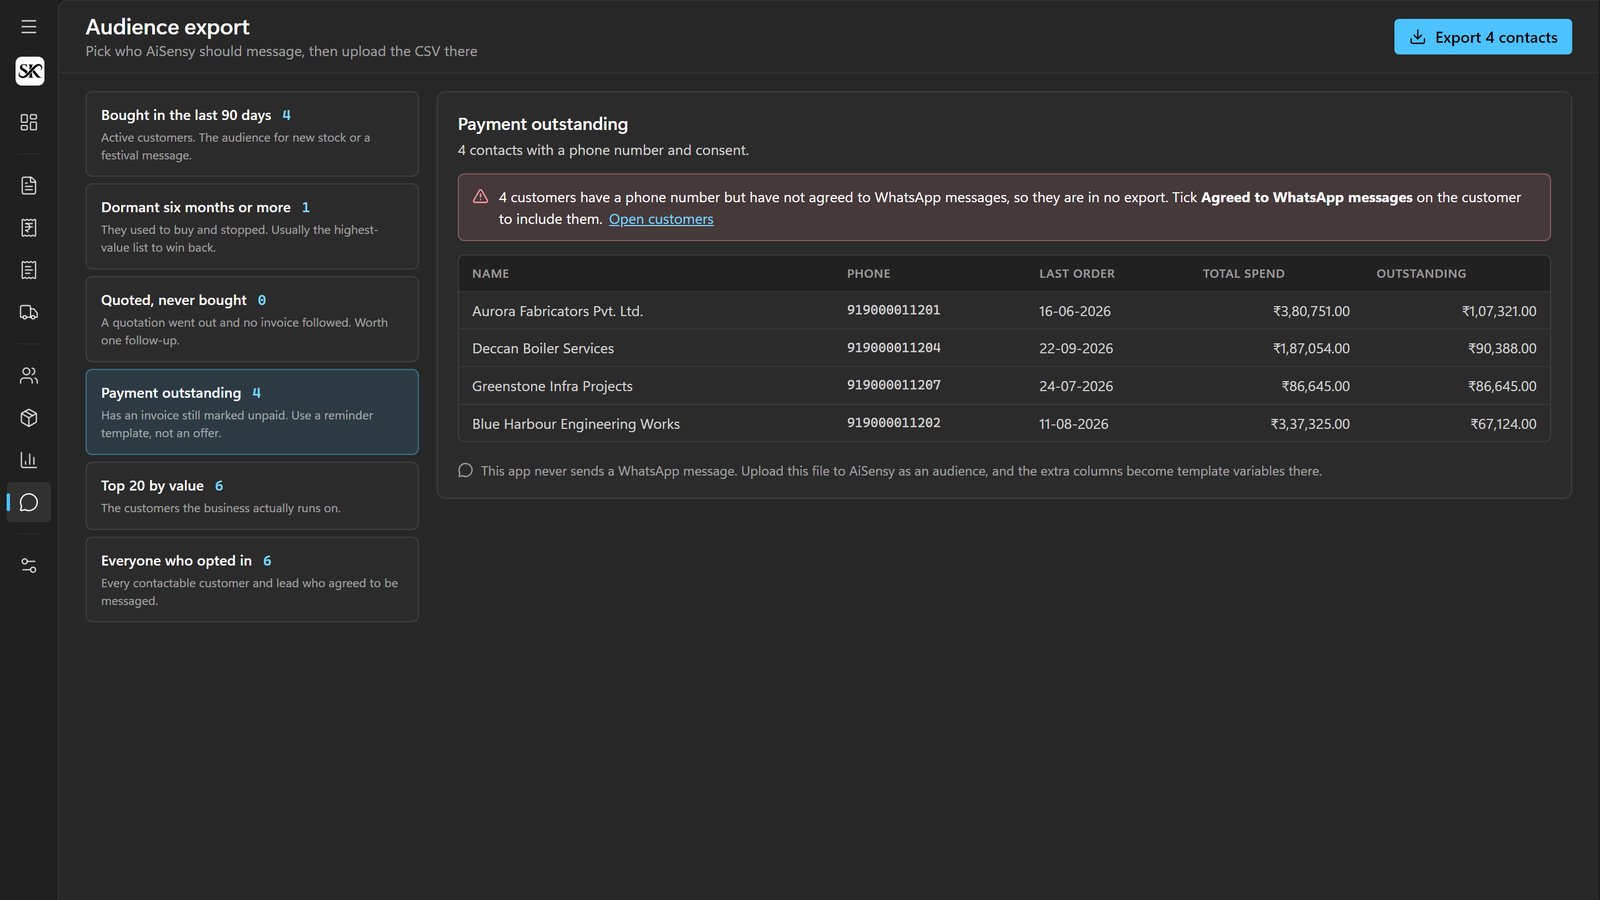Click phone number 919000011202
This screenshot has width=1600, height=900.
894,423
